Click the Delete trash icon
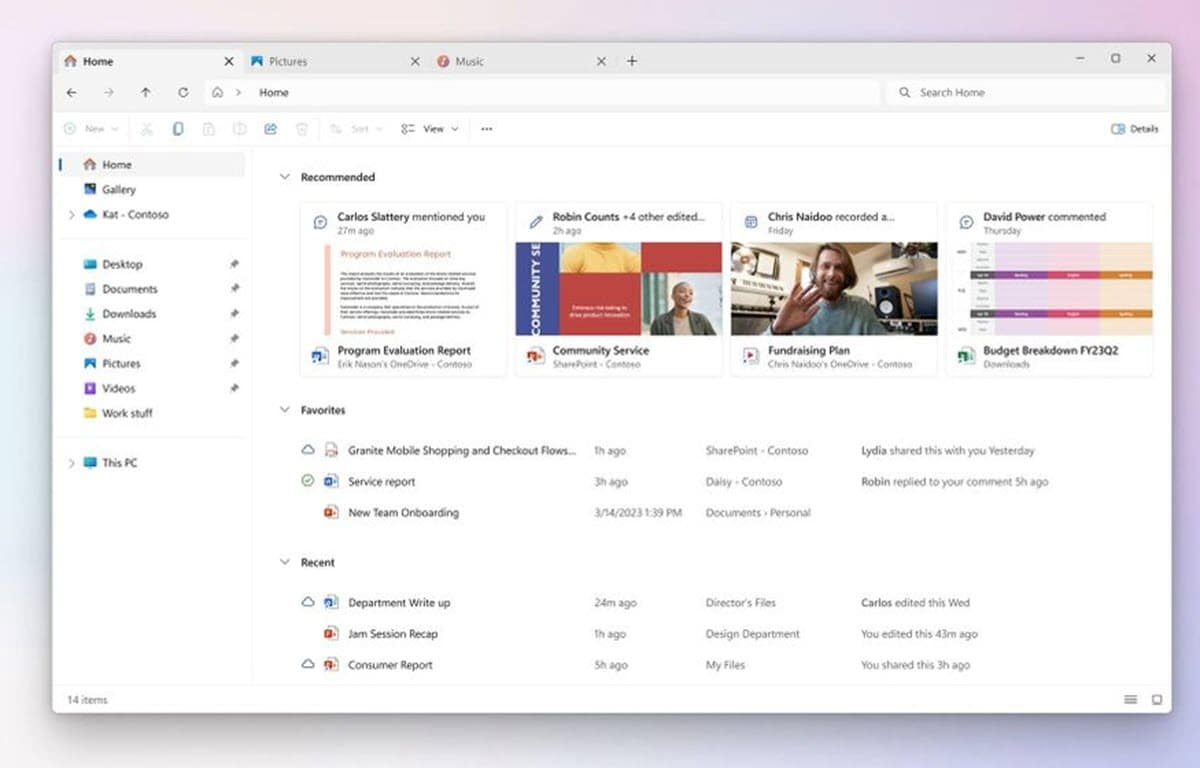Screen dimensions: 1200x768 coord(301,129)
